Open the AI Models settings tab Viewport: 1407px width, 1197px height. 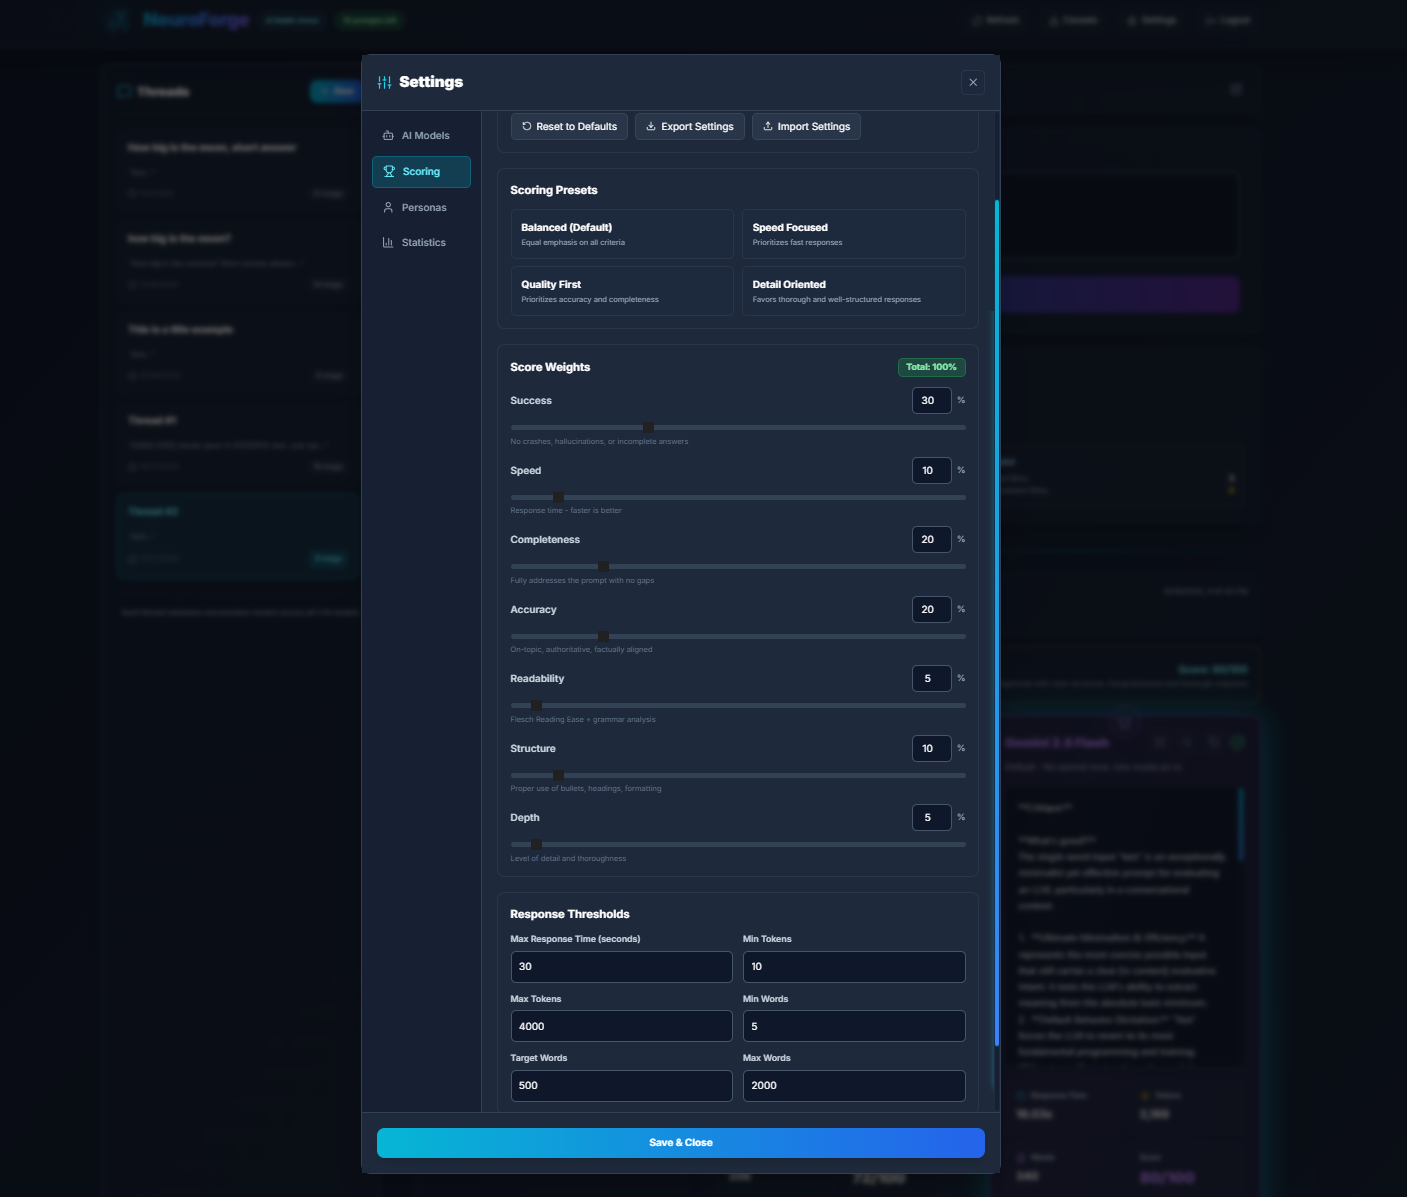pyautogui.click(x=421, y=136)
